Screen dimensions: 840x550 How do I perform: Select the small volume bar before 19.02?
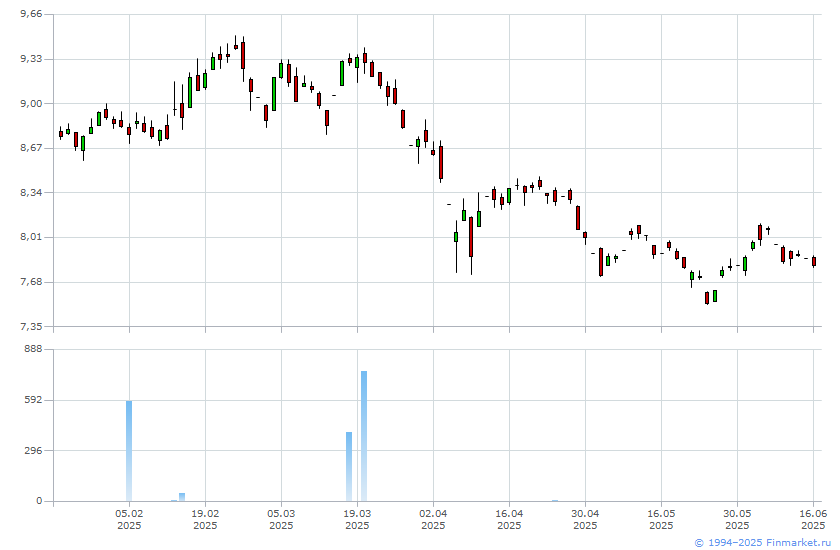tap(182, 497)
